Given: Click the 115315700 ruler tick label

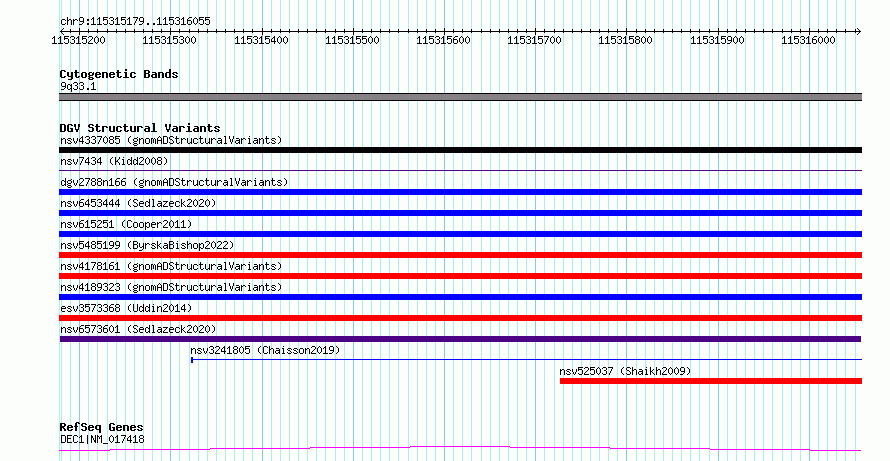Looking at the screenshot, I should point(534,40).
